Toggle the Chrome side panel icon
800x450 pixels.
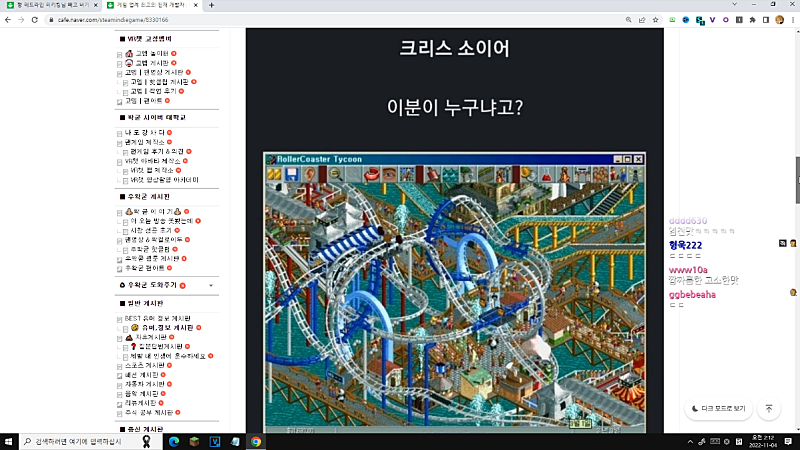pyautogui.click(x=766, y=20)
